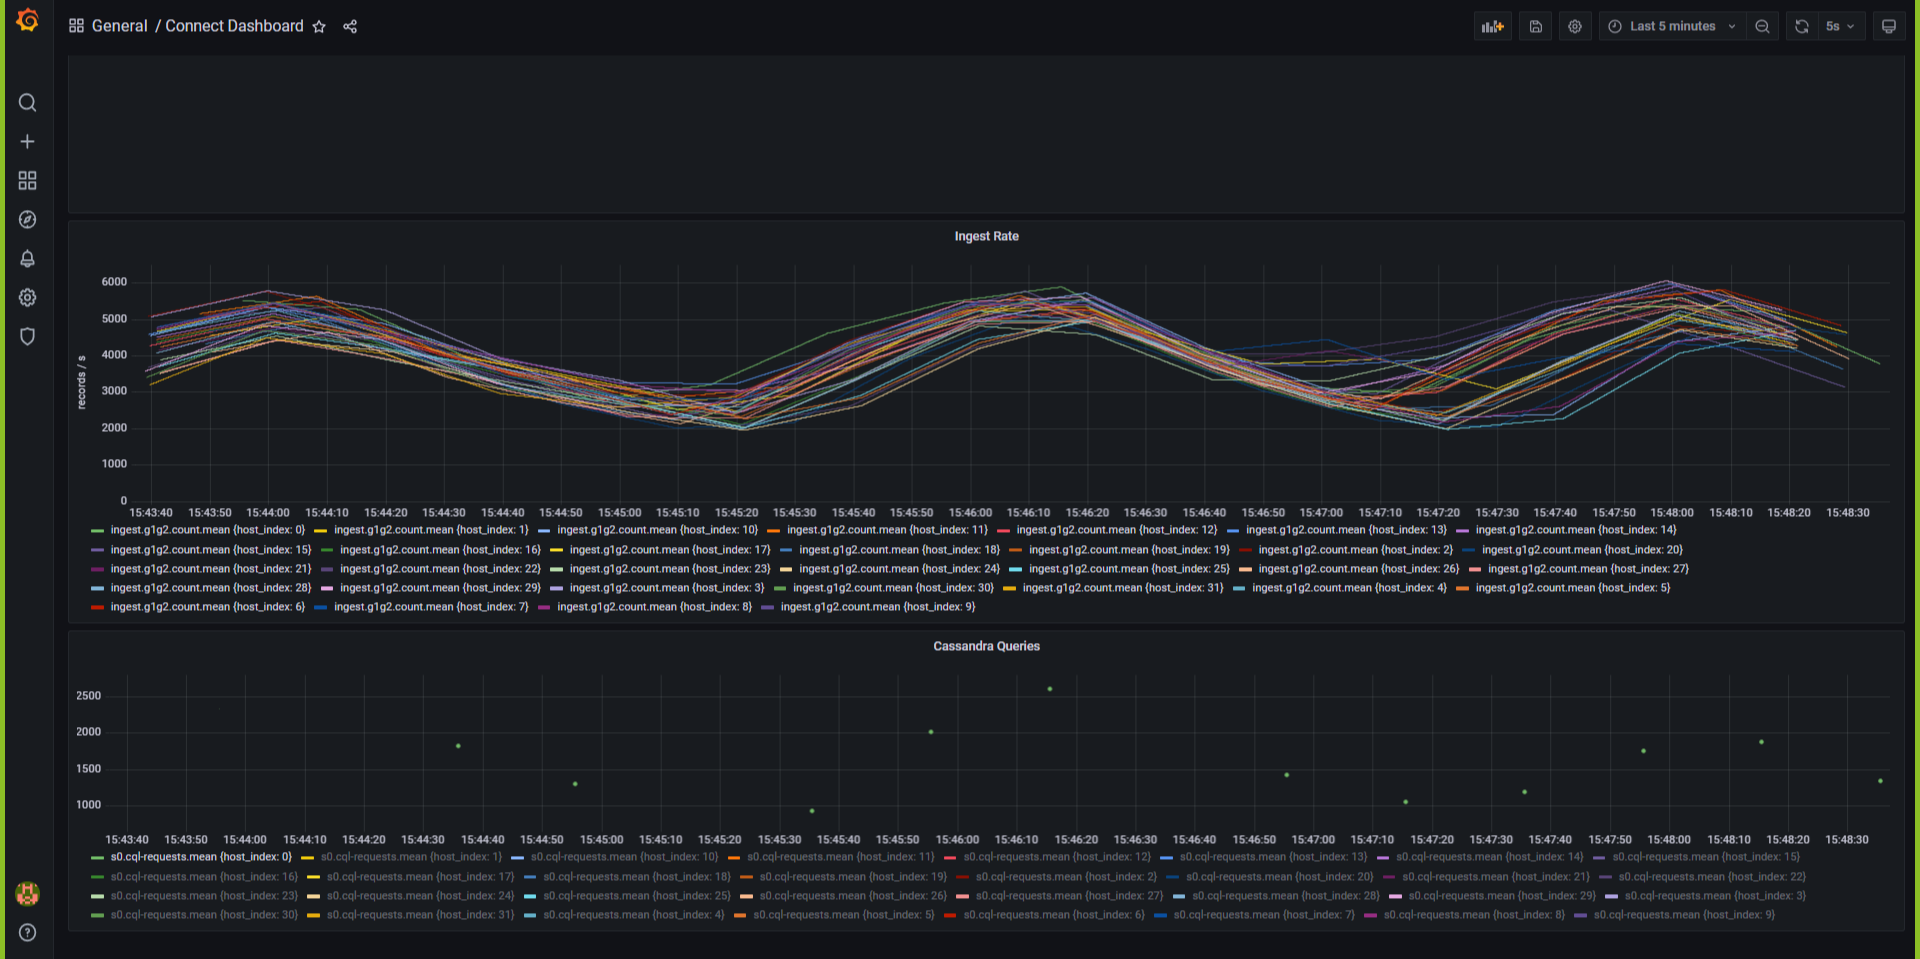Viewport: 1920px width, 959px height.
Task: Open the Ingest Rate panel menu
Action: click(986, 236)
